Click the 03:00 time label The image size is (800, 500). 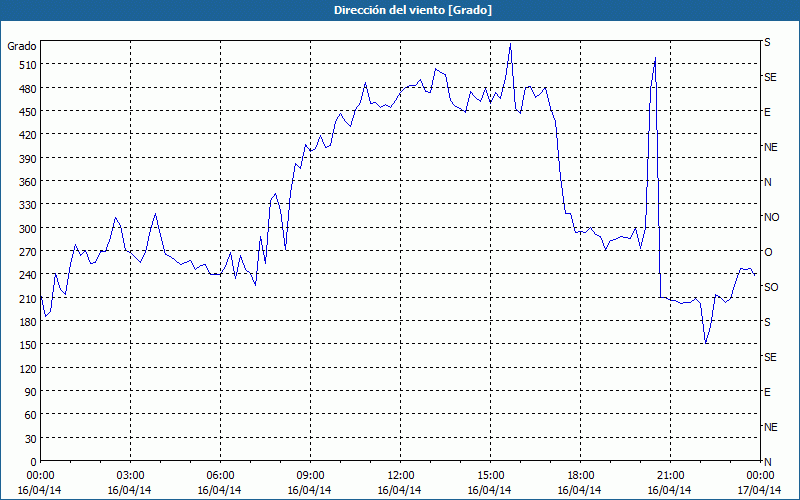[130, 476]
